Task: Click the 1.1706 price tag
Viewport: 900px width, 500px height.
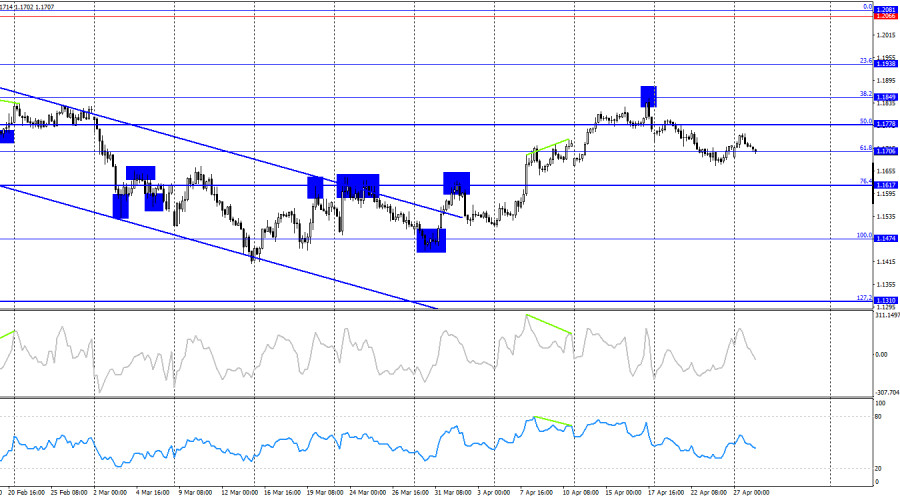Action: (885, 151)
